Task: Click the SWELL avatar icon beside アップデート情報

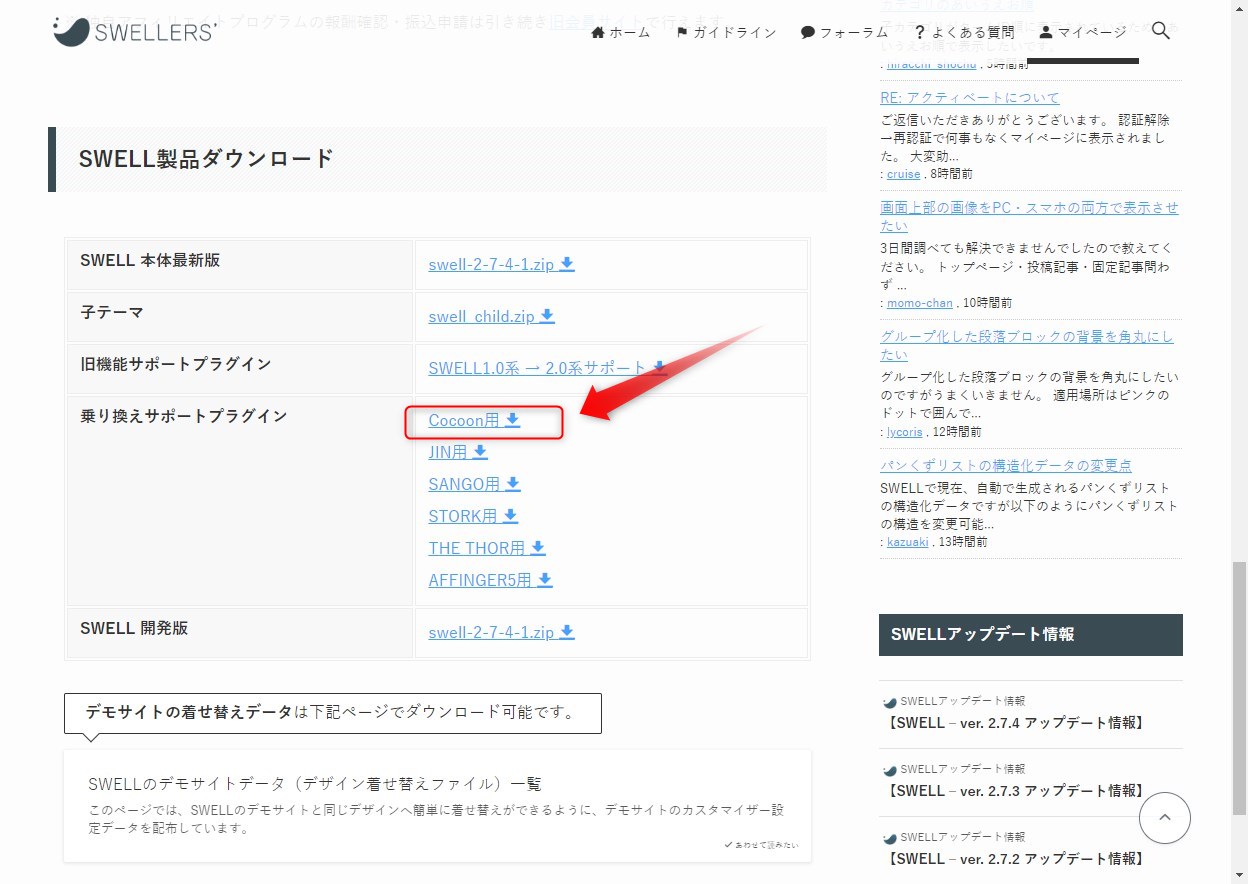Action: point(889,700)
